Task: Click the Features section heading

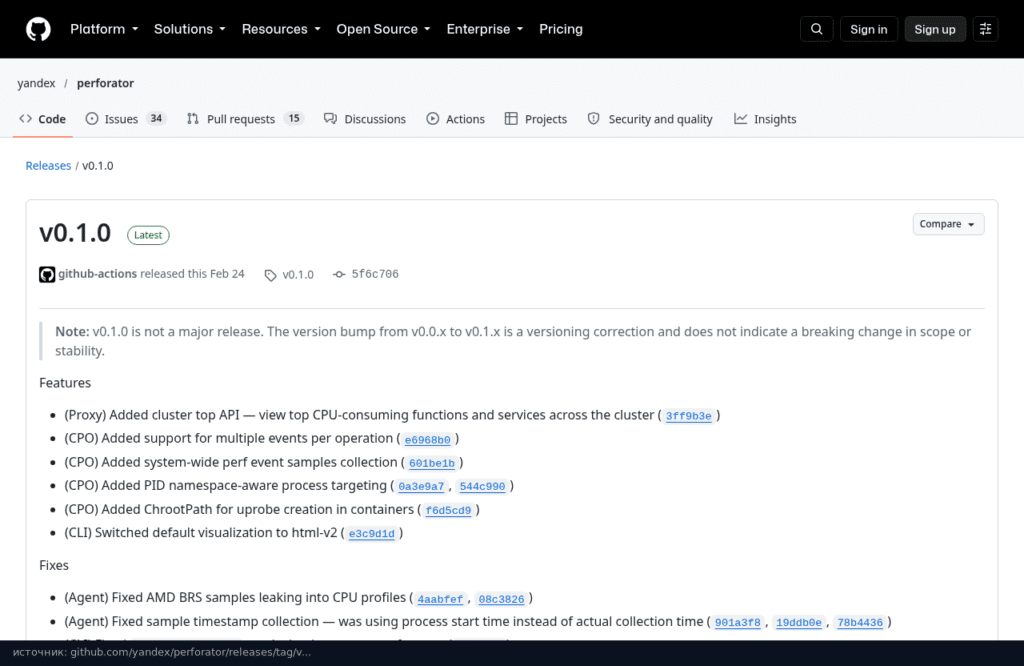Action: click(65, 383)
